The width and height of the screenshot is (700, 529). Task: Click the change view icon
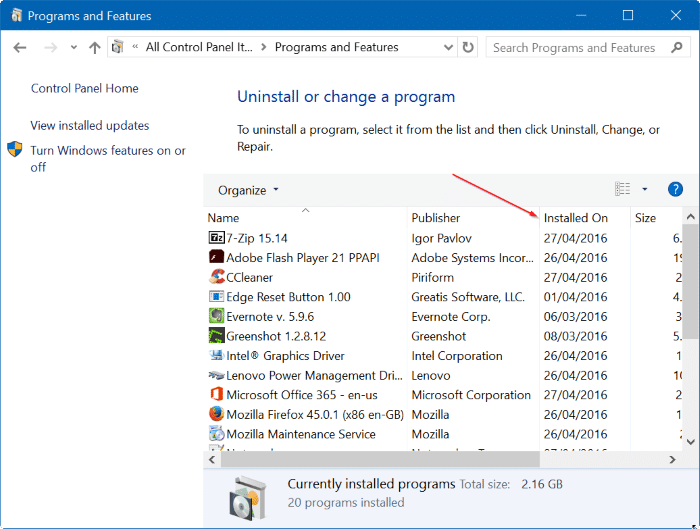[x=622, y=189]
